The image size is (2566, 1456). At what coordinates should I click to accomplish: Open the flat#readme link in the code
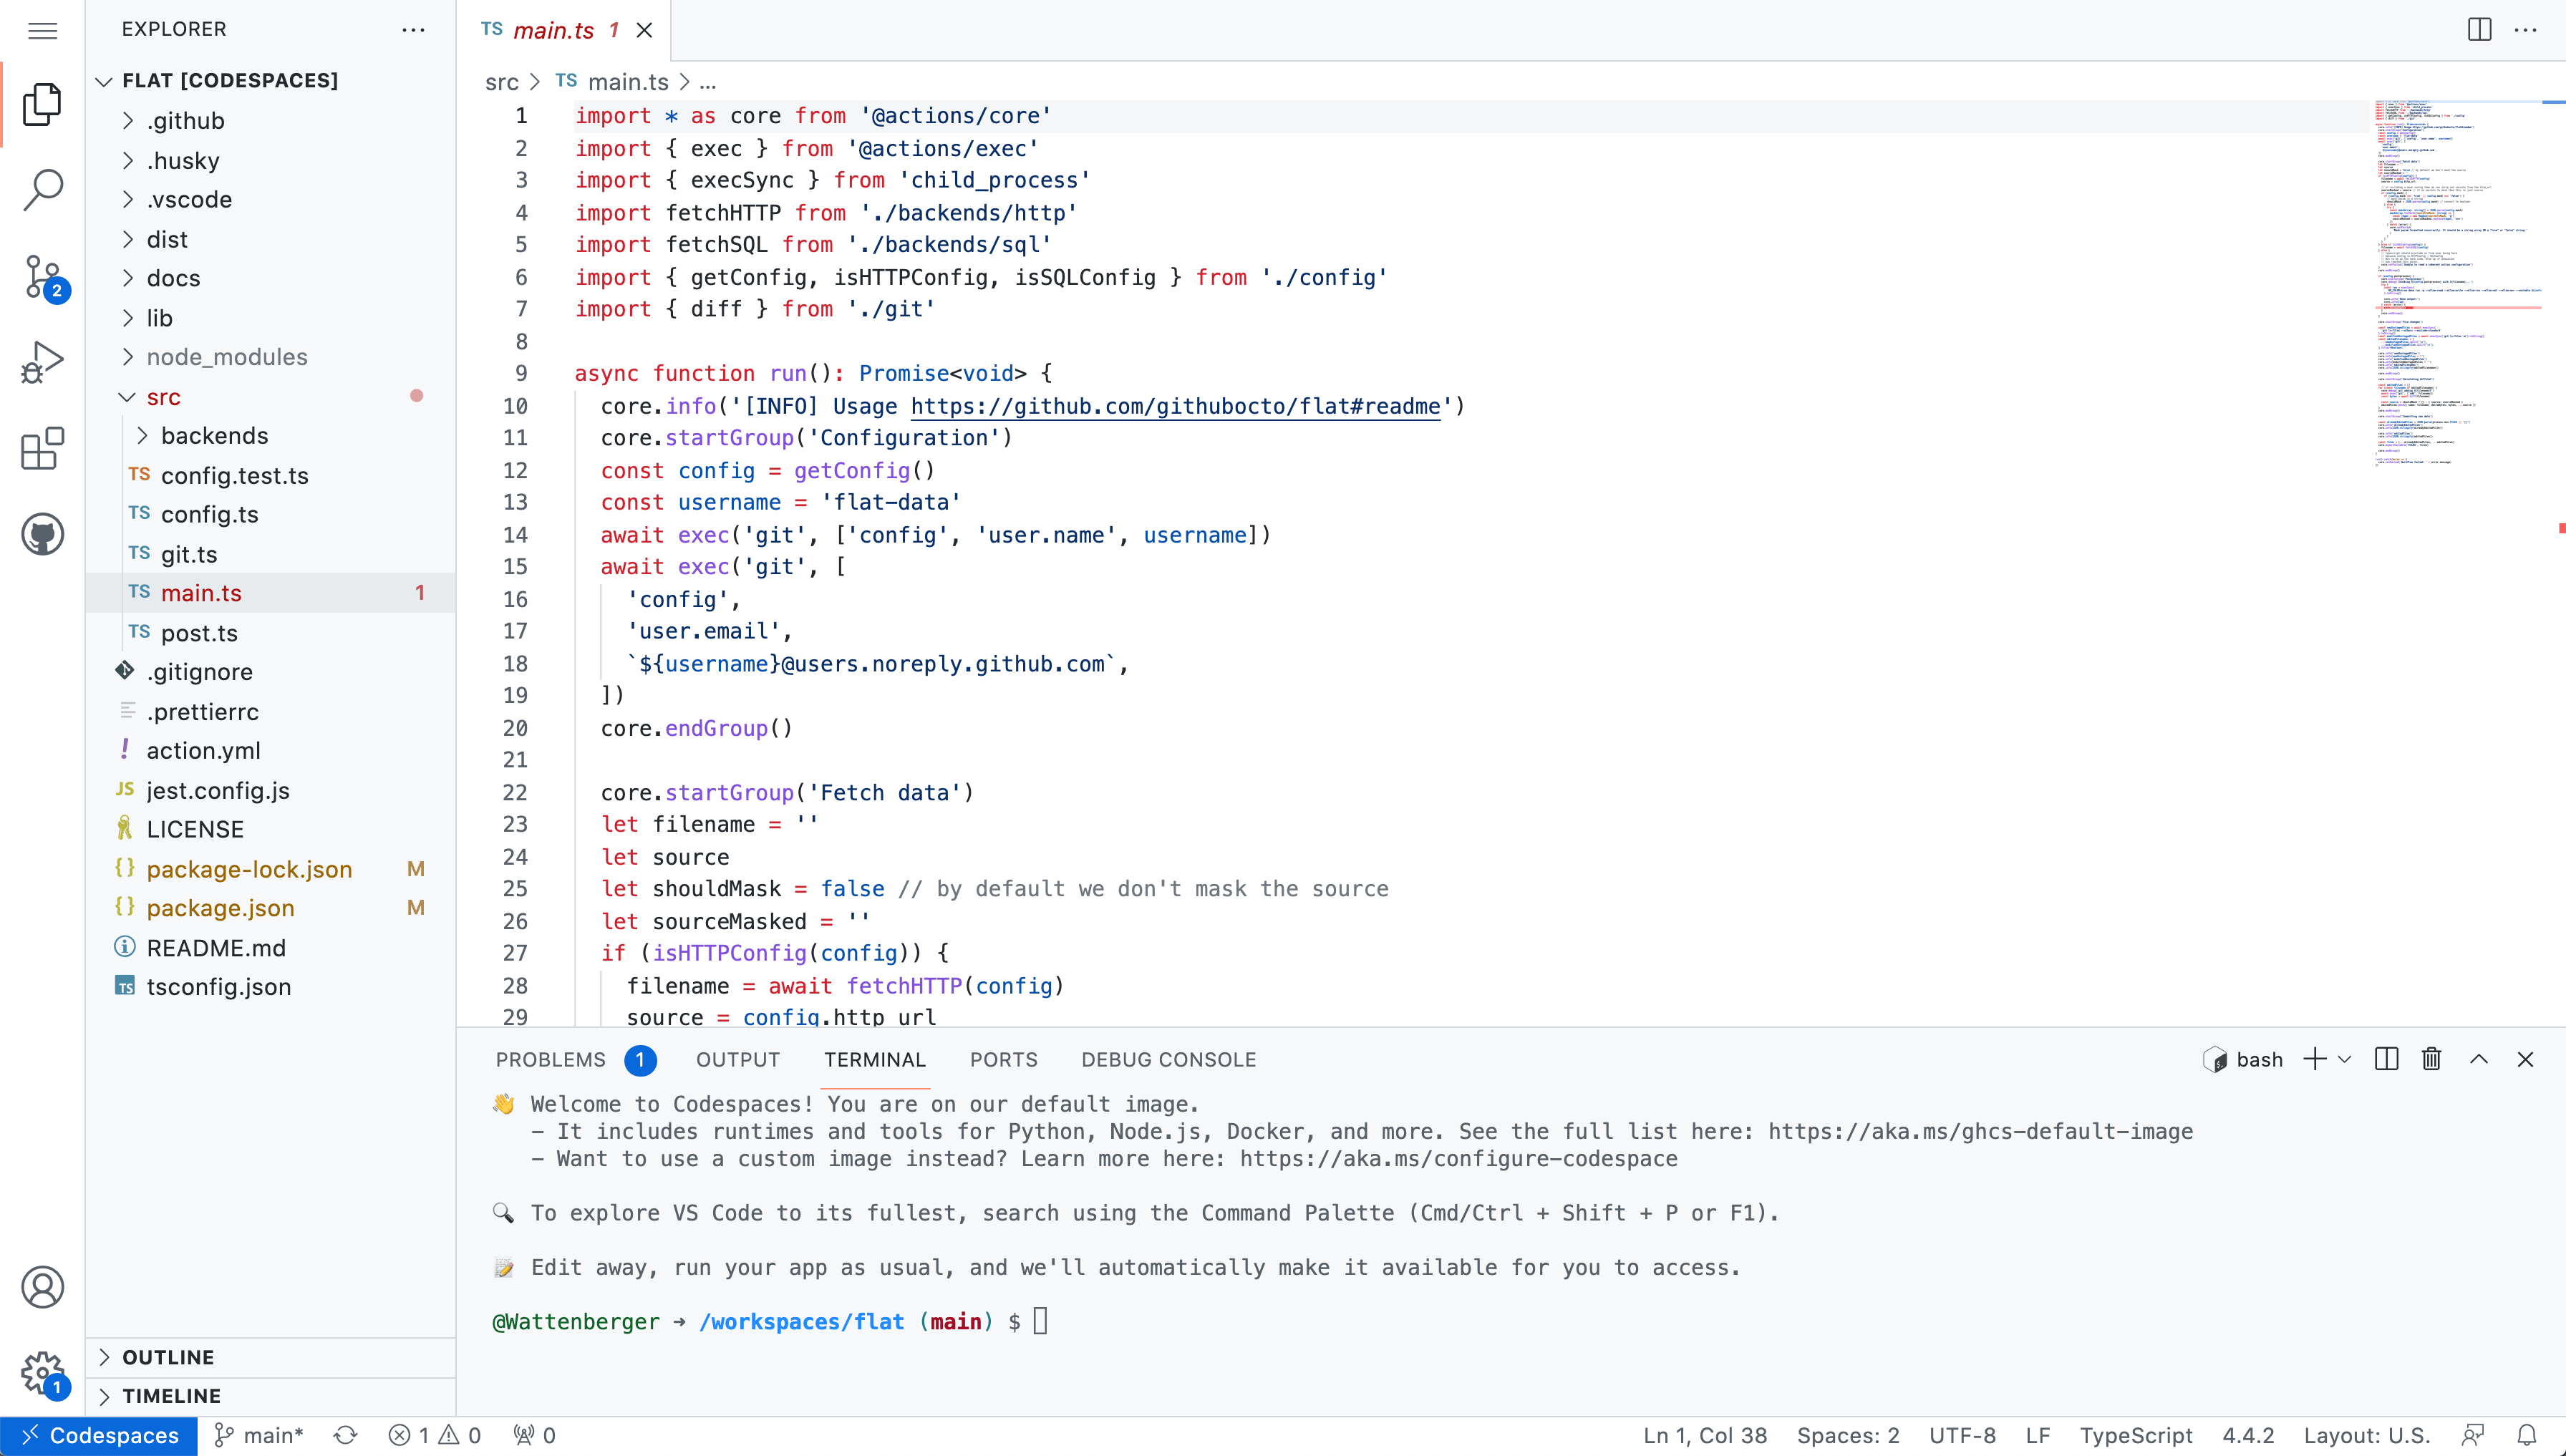click(x=1175, y=406)
